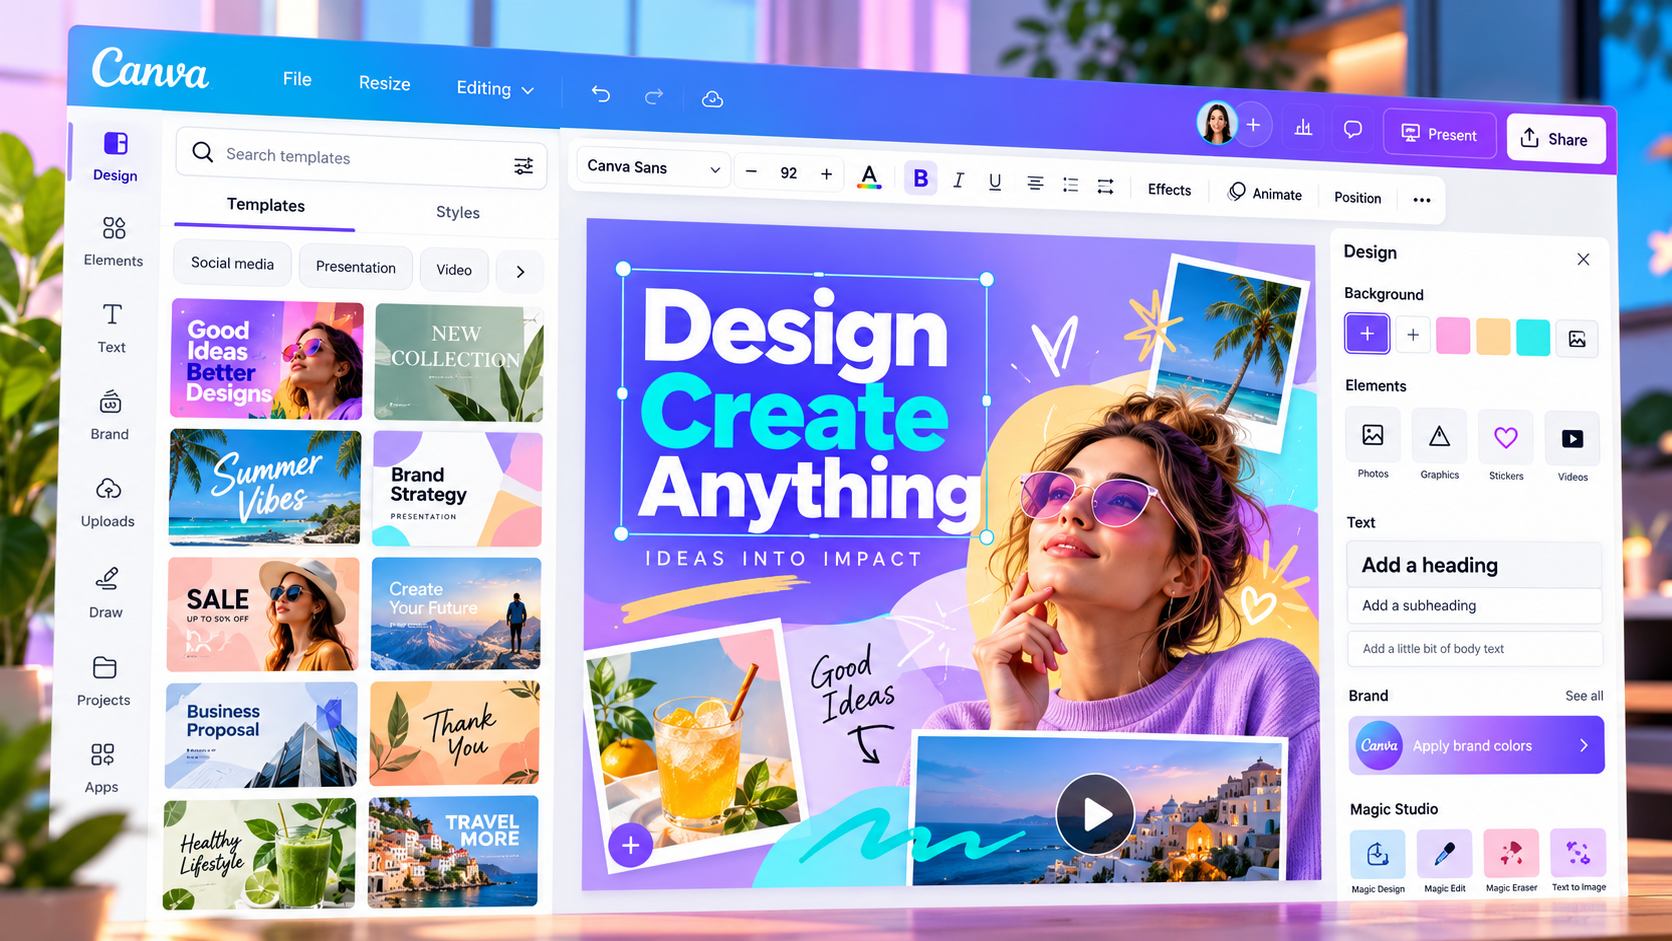
Task: Apply bulleted list formatting
Action: (1070, 185)
